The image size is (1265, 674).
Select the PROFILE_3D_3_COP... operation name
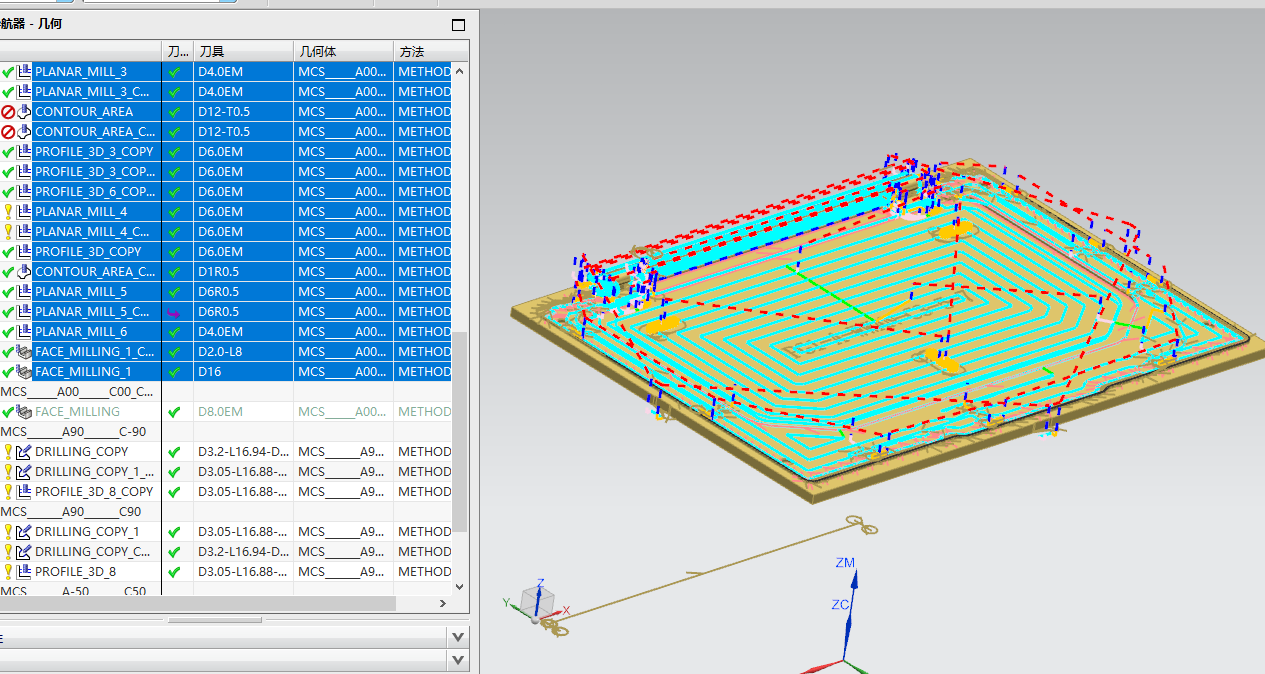pyautogui.click(x=95, y=172)
